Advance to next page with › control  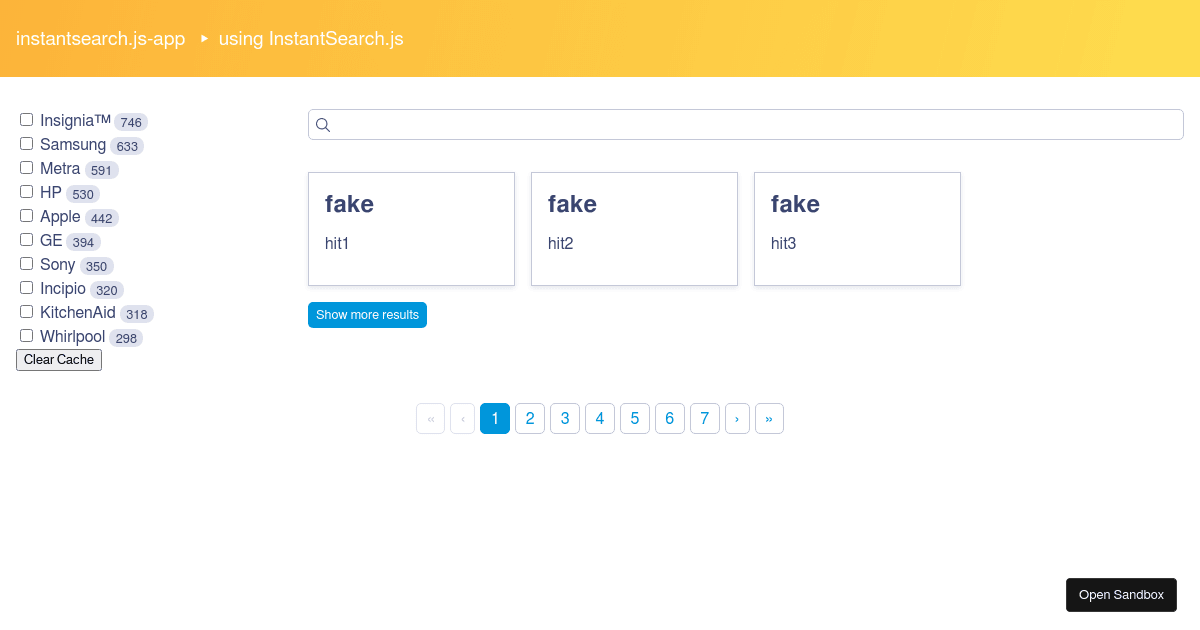(x=738, y=418)
